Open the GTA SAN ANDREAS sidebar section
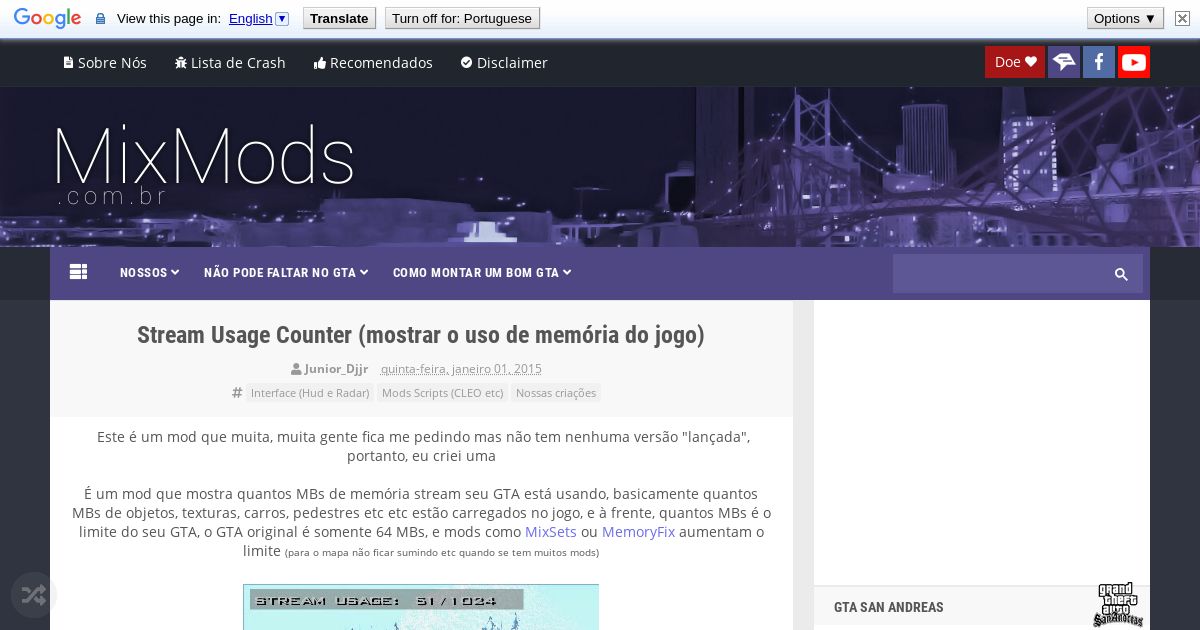This screenshot has height=630, width=1200. click(889, 607)
